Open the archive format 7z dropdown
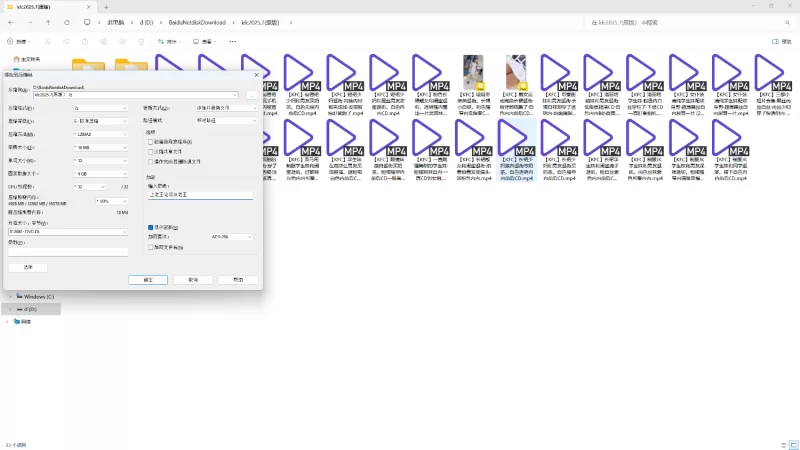Screen dimensions: 800x450 point(100,107)
